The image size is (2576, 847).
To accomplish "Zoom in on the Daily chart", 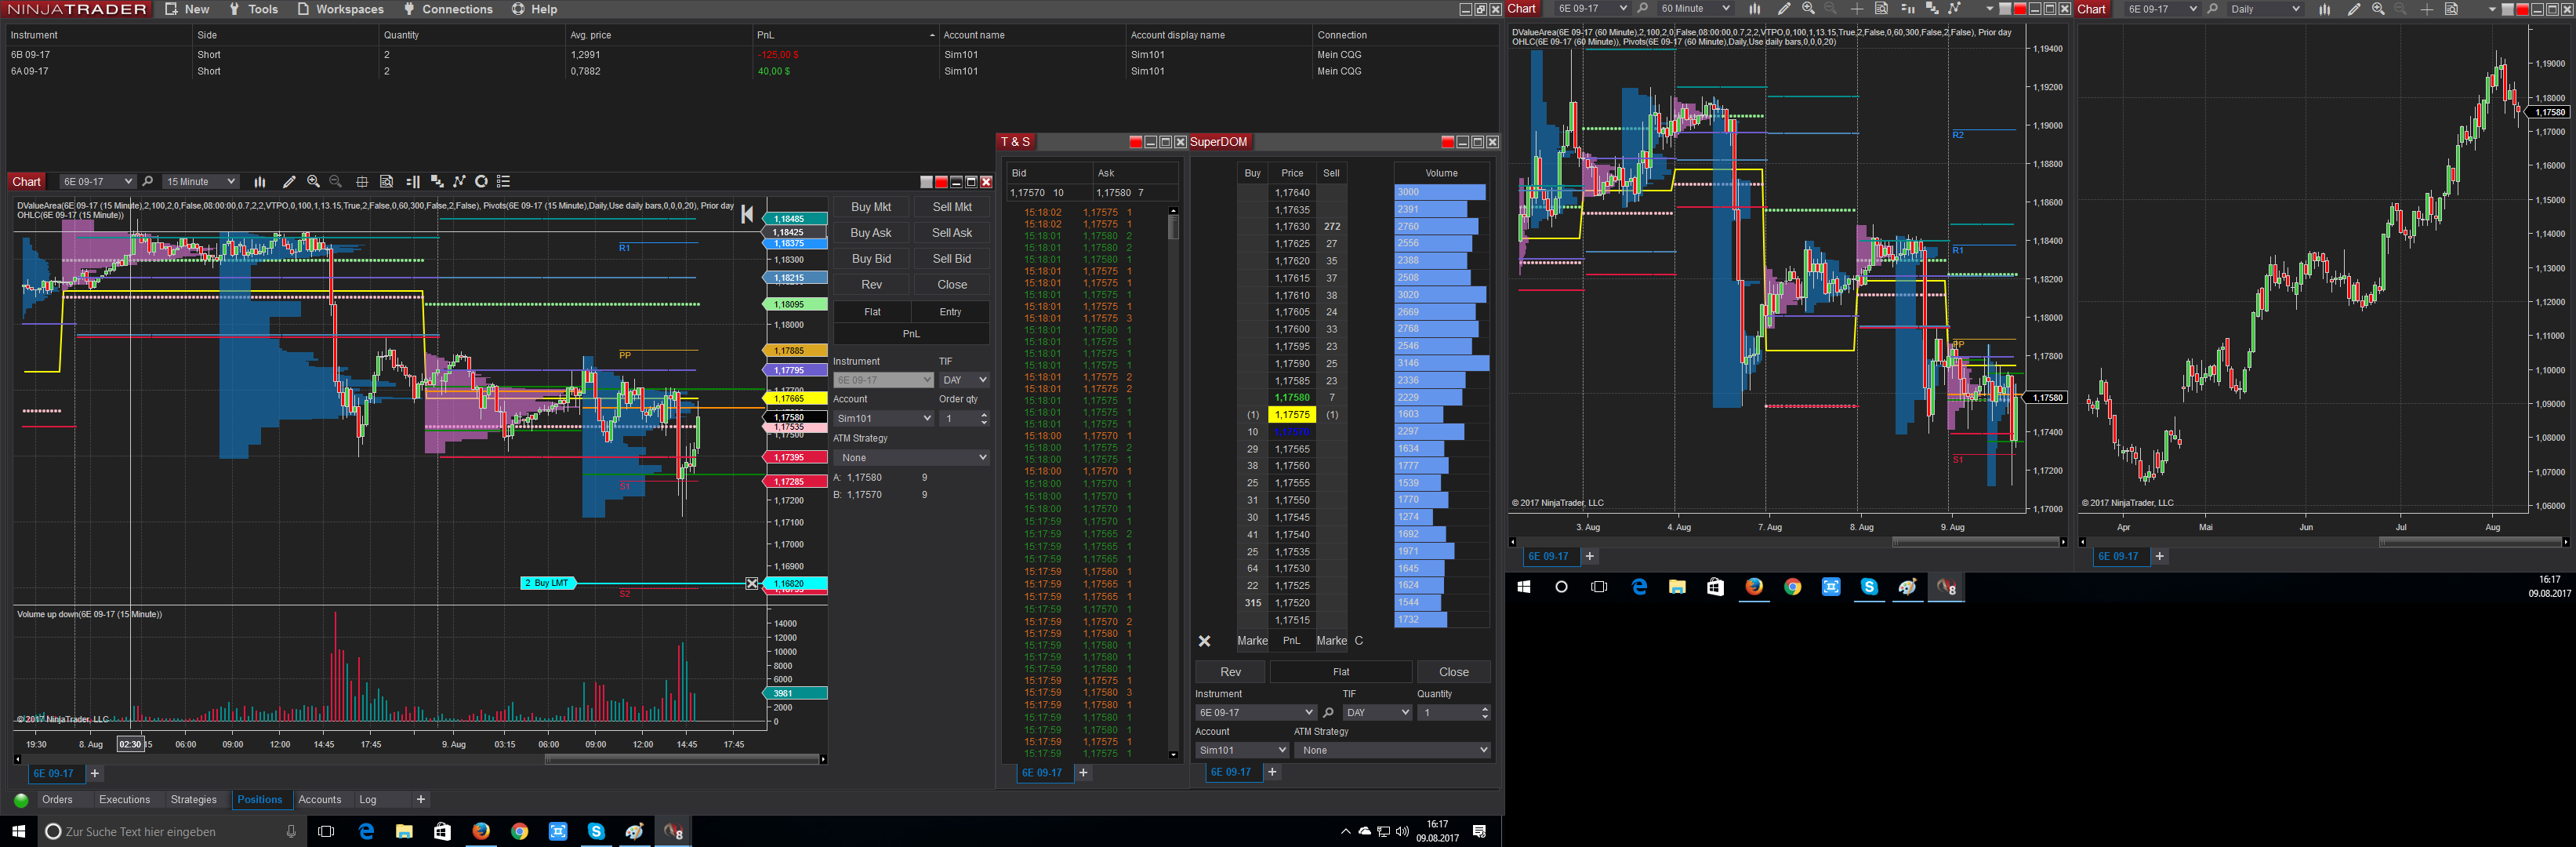I will point(2378,9).
